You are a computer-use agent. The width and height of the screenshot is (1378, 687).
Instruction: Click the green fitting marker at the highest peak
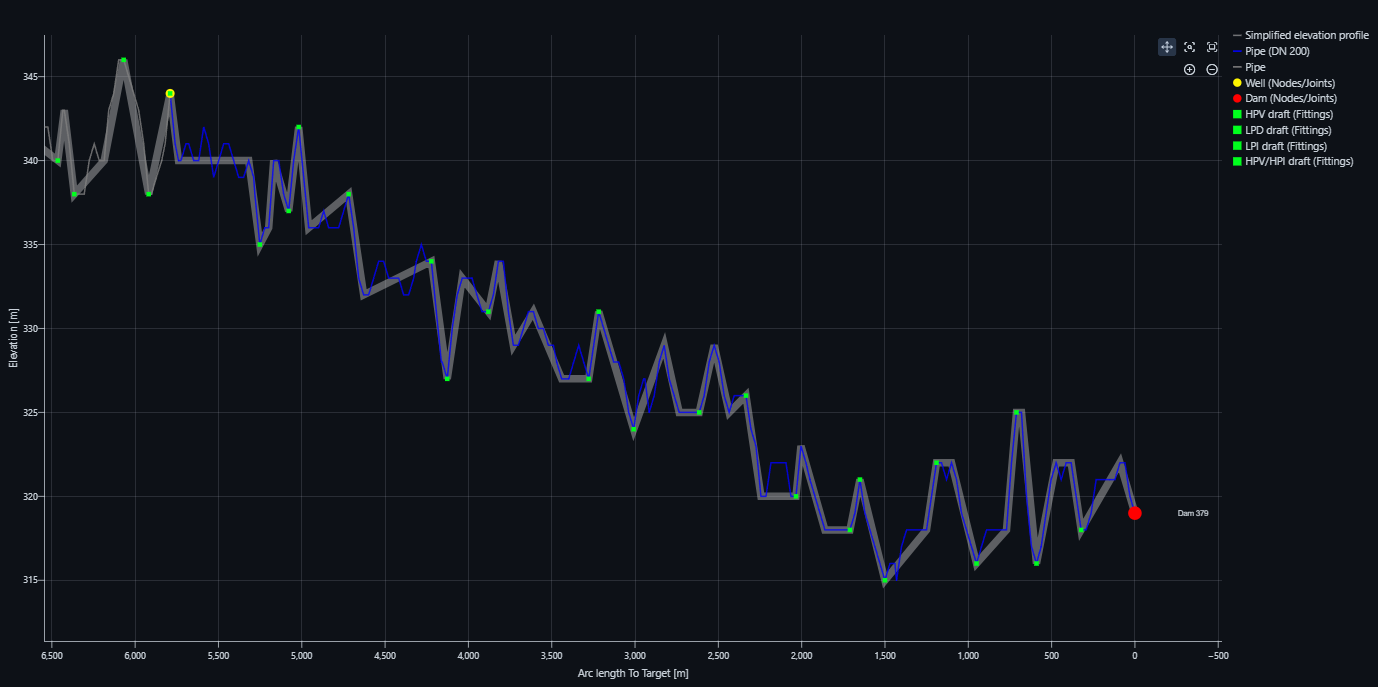pyautogui.click(x=123, y=60)
